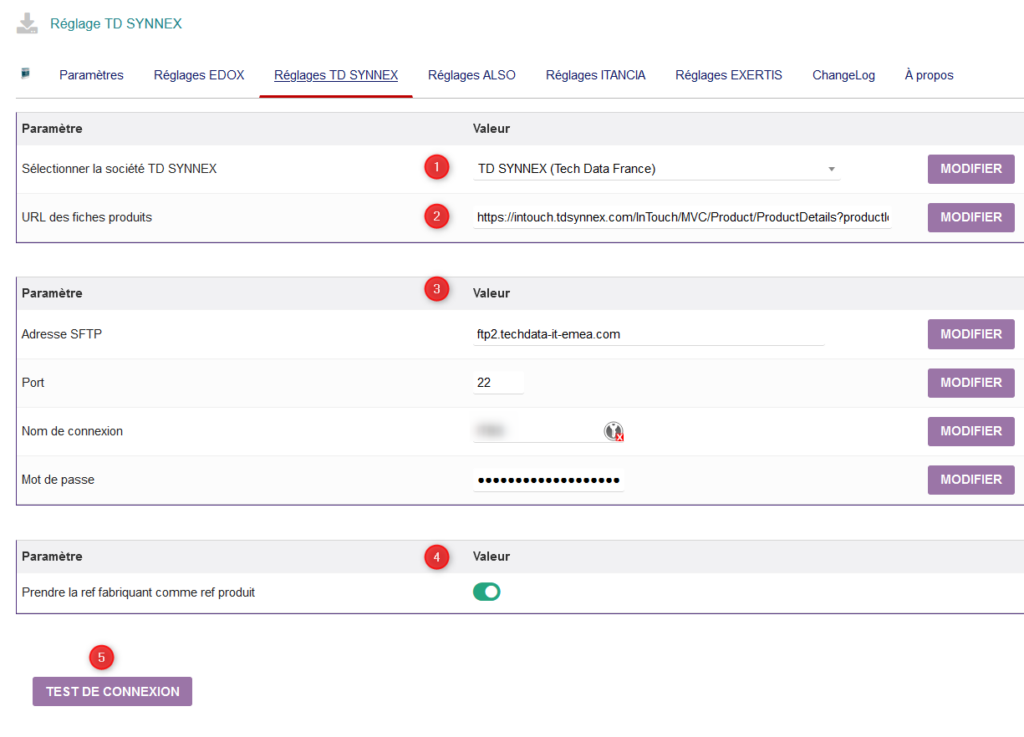Viewport: 1024px width, 737px height.
Task: Go to the Réglages ALSO tab
Action: pos(472,75)
